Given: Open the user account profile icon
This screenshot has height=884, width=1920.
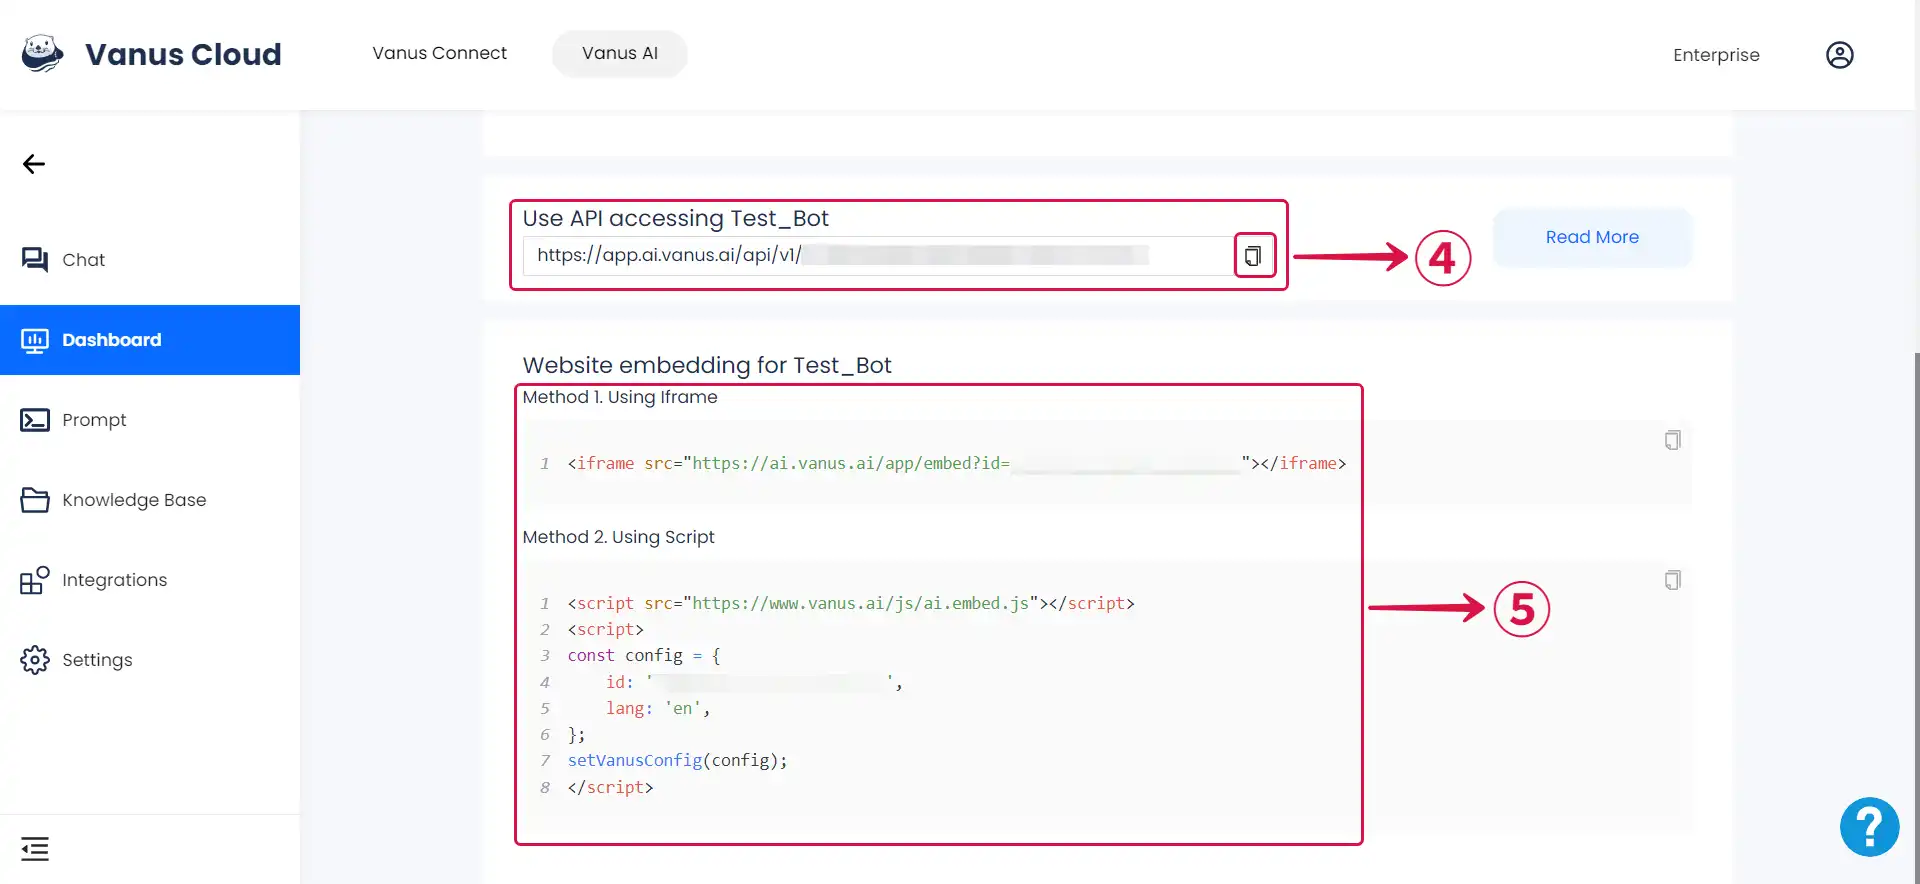Looking at the screenshot, I should (x=1840, y=55).
